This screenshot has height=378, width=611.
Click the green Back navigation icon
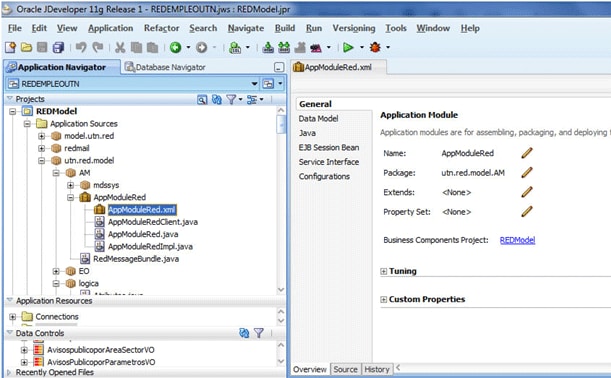[175, 48]
